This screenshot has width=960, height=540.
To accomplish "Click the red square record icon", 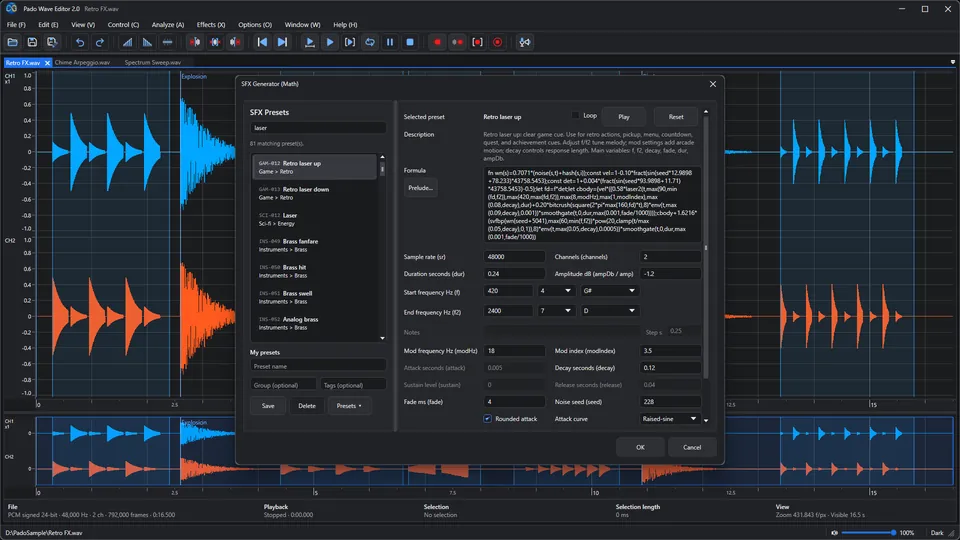I will tap(437, 42).
